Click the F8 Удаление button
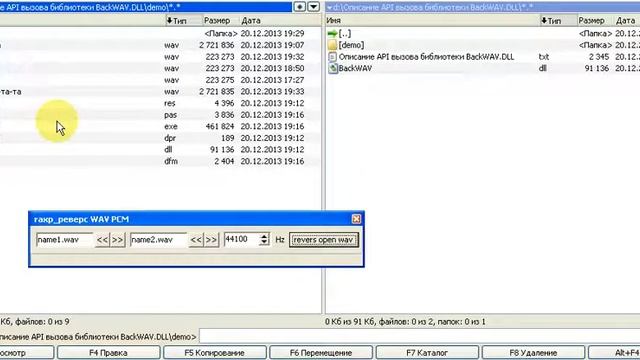The height and width of the screenshot is (360, 640). click(533, 353)
